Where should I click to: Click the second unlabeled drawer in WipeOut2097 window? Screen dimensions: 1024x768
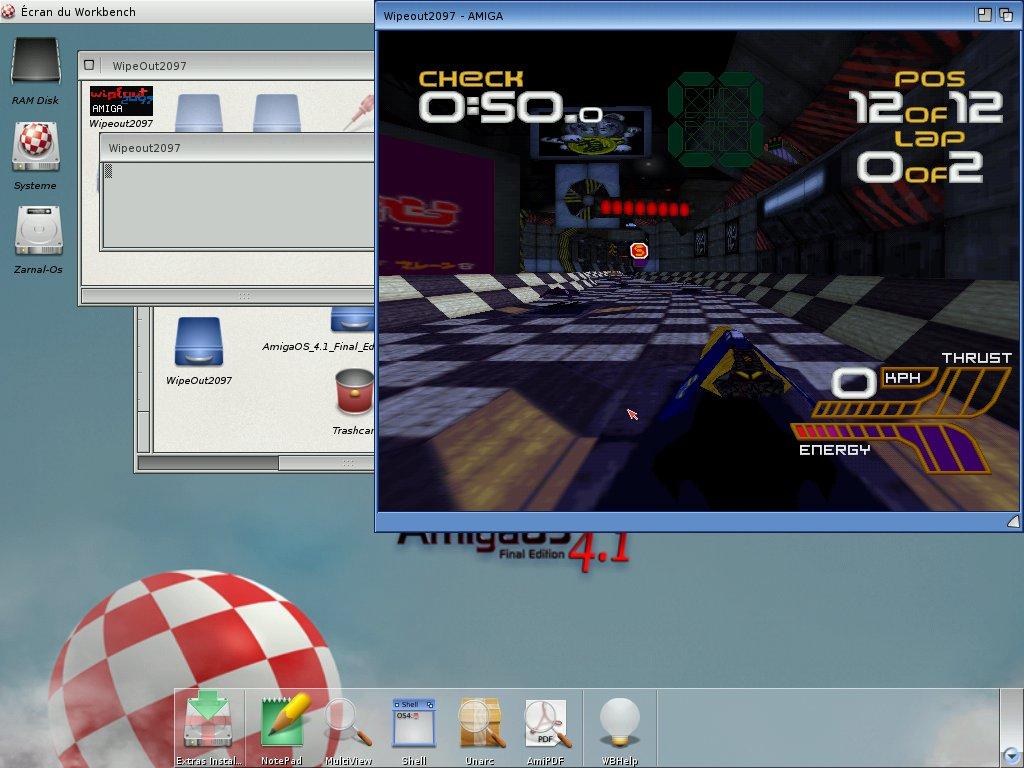pyautogui.click(x=276, y=113)
